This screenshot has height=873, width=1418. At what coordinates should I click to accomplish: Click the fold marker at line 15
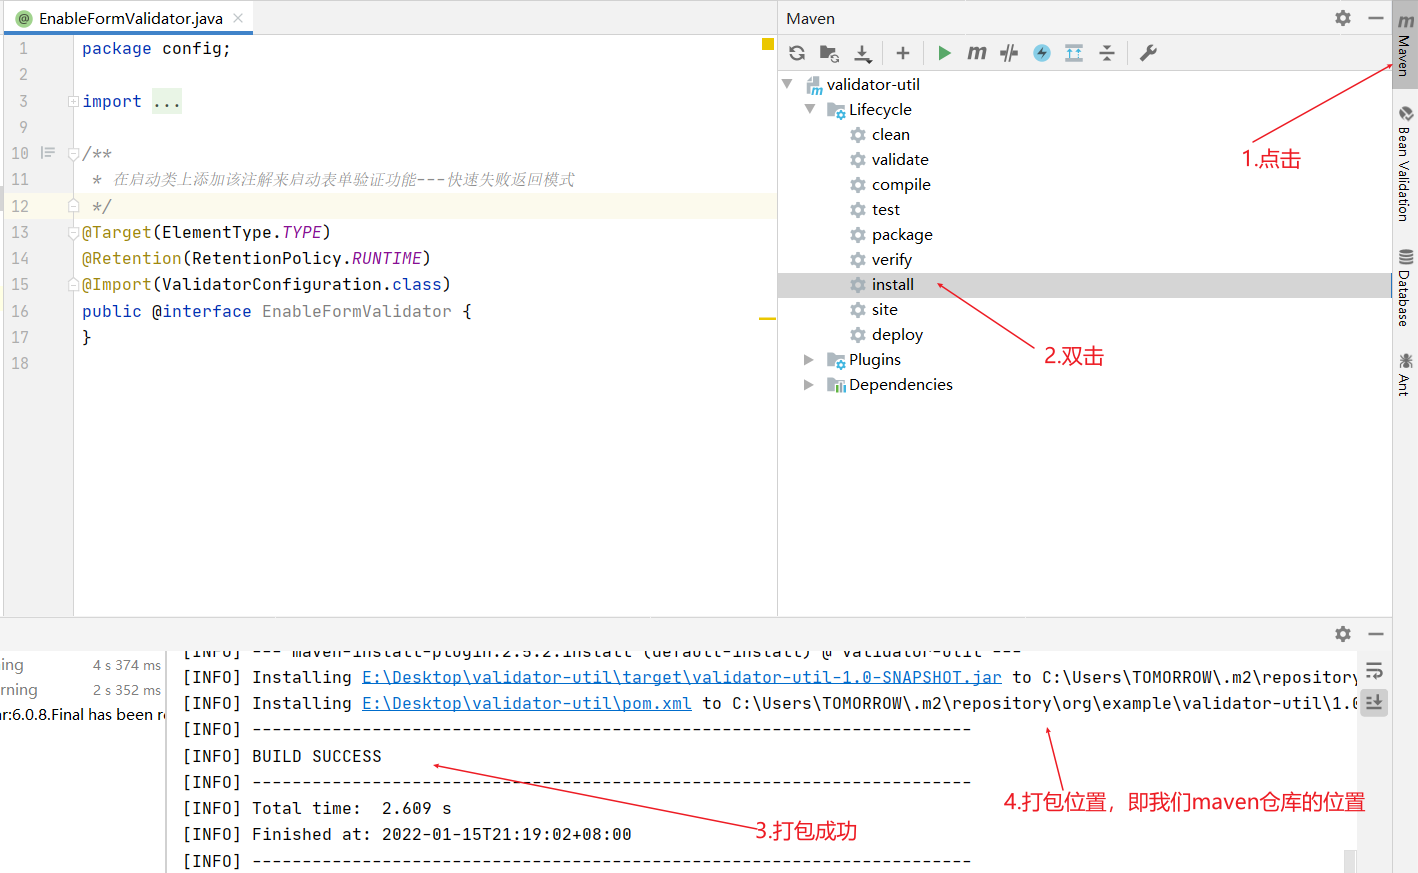[x=73, y=284]
